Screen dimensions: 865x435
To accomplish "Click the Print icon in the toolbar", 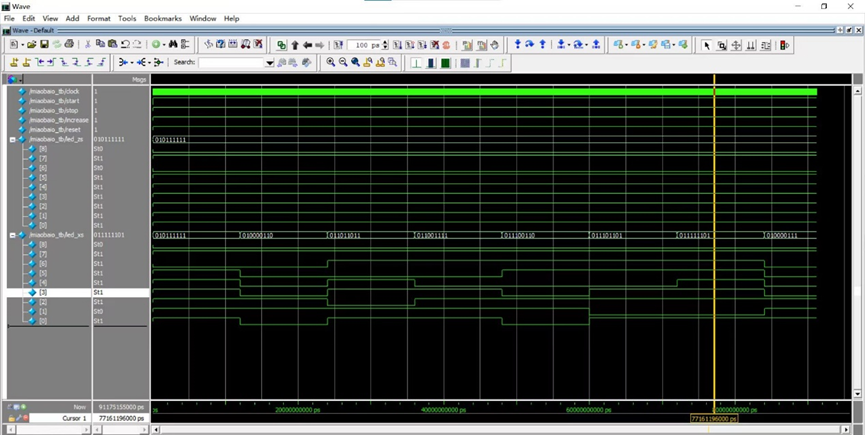I will (x=69, y=45).
